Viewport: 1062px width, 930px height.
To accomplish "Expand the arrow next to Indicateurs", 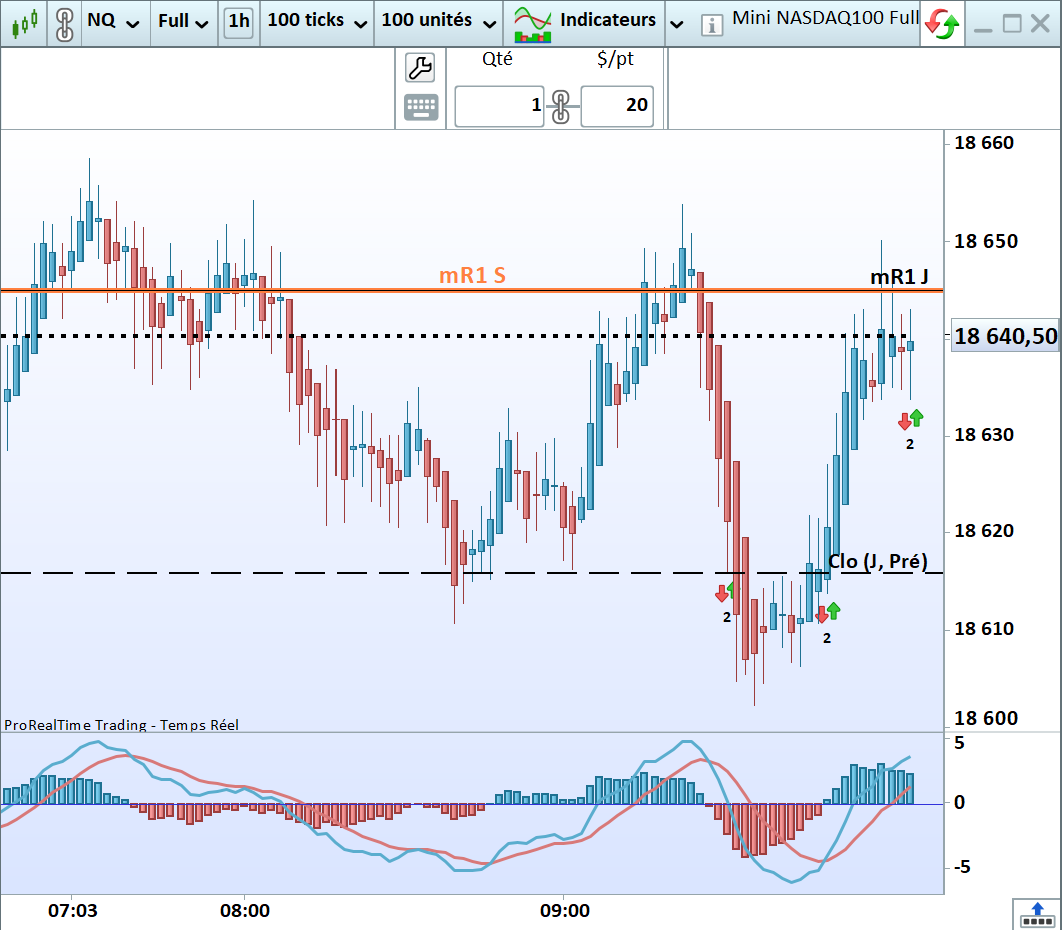I will pos(676,24).
